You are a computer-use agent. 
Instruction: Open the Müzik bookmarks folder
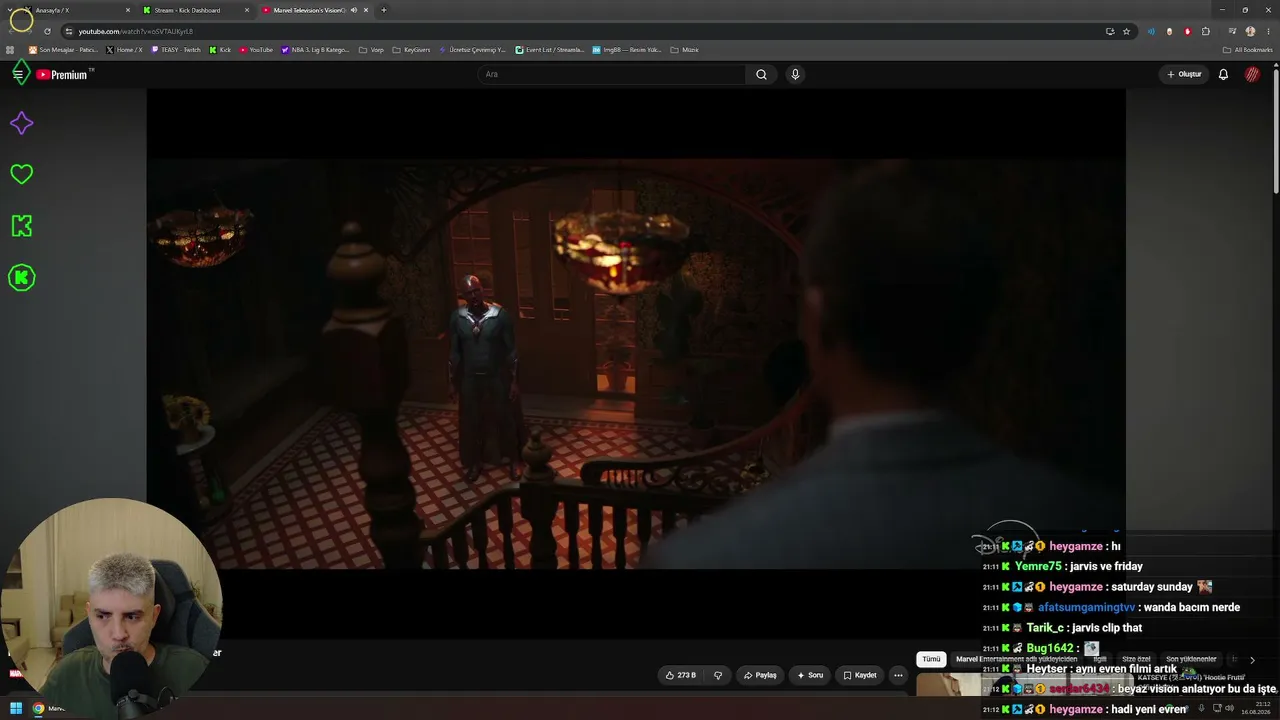pos(684,50)
